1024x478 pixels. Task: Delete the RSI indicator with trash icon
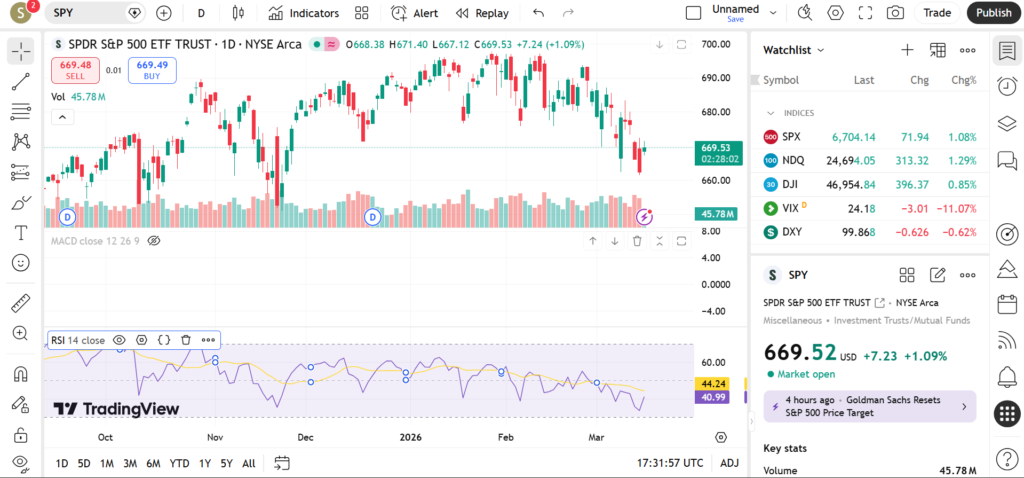point(186,340)
